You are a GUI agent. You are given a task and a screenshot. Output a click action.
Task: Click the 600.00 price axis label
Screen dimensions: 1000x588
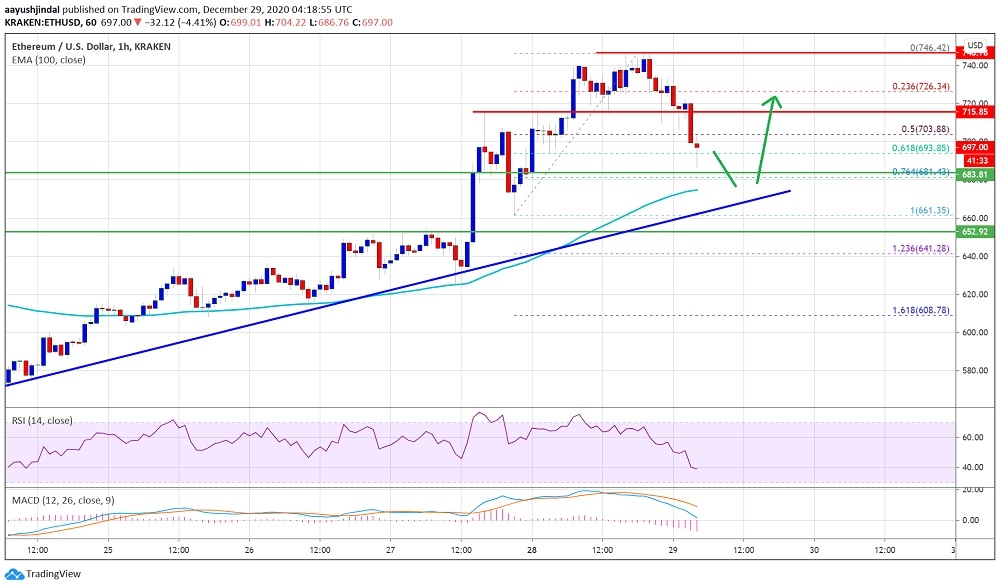click(976, 332)
